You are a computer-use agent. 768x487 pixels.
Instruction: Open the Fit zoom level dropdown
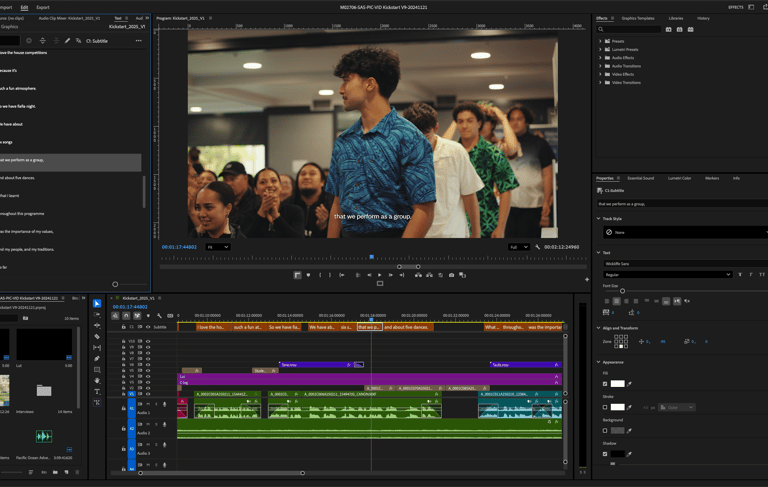tap(218, 247)
